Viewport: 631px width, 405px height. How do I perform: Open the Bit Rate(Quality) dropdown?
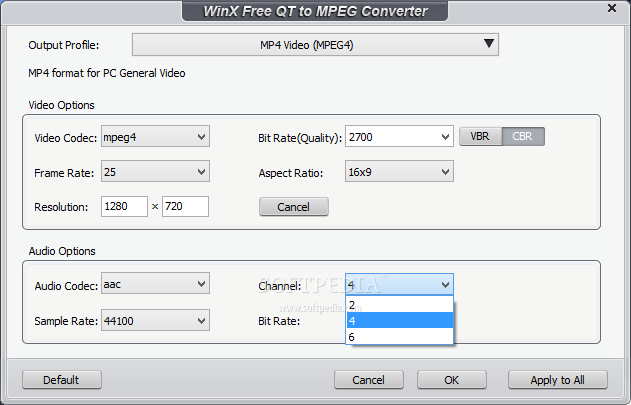click(399, 137)
